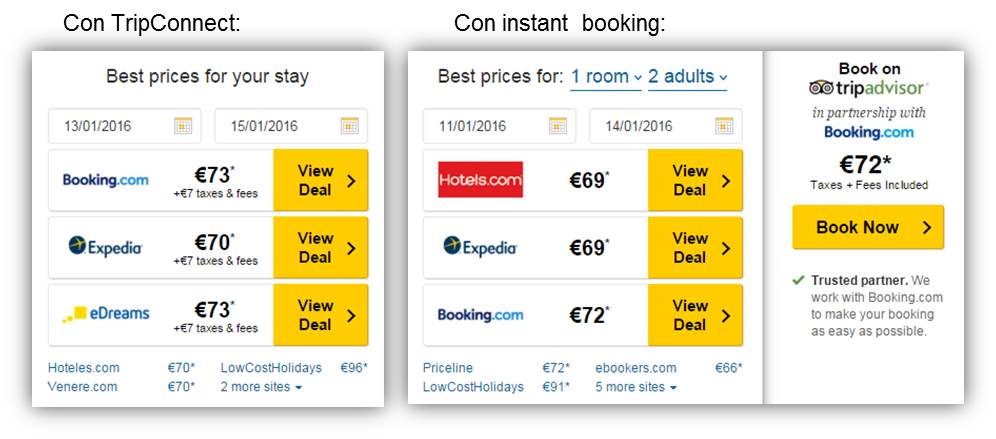Image resolution: width=996 pixels, height=439 pixels.
Task: Expand "5 more sites" list
Action: tap(636, 387)
